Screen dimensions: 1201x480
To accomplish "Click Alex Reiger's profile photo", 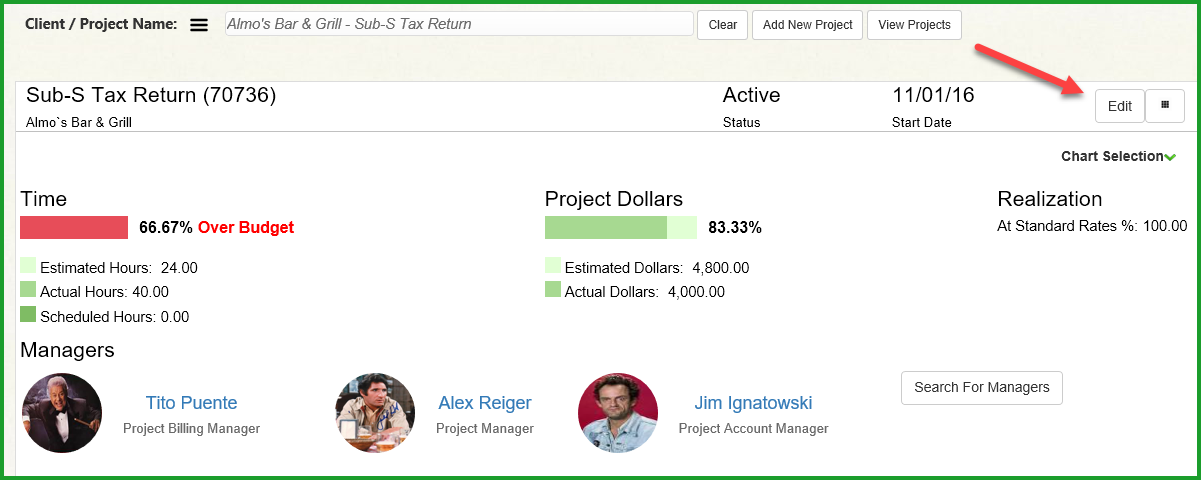I will 375,413.
